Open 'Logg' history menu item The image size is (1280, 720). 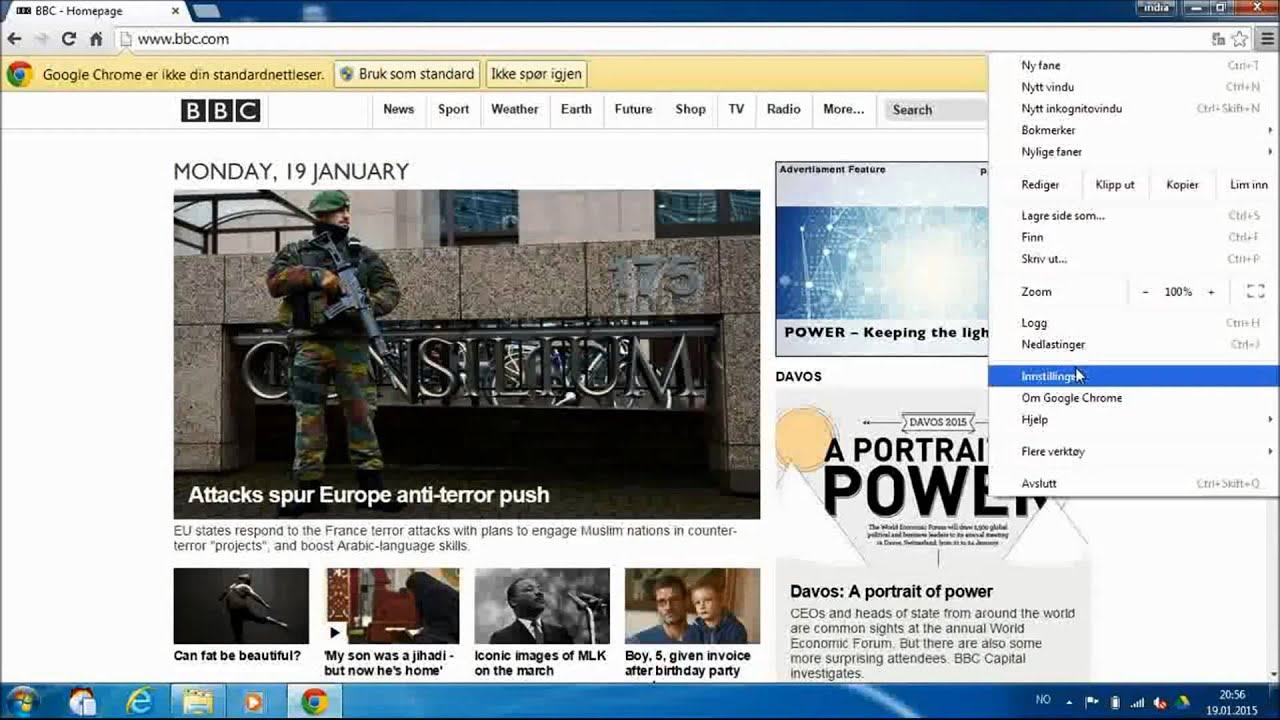1133,323
